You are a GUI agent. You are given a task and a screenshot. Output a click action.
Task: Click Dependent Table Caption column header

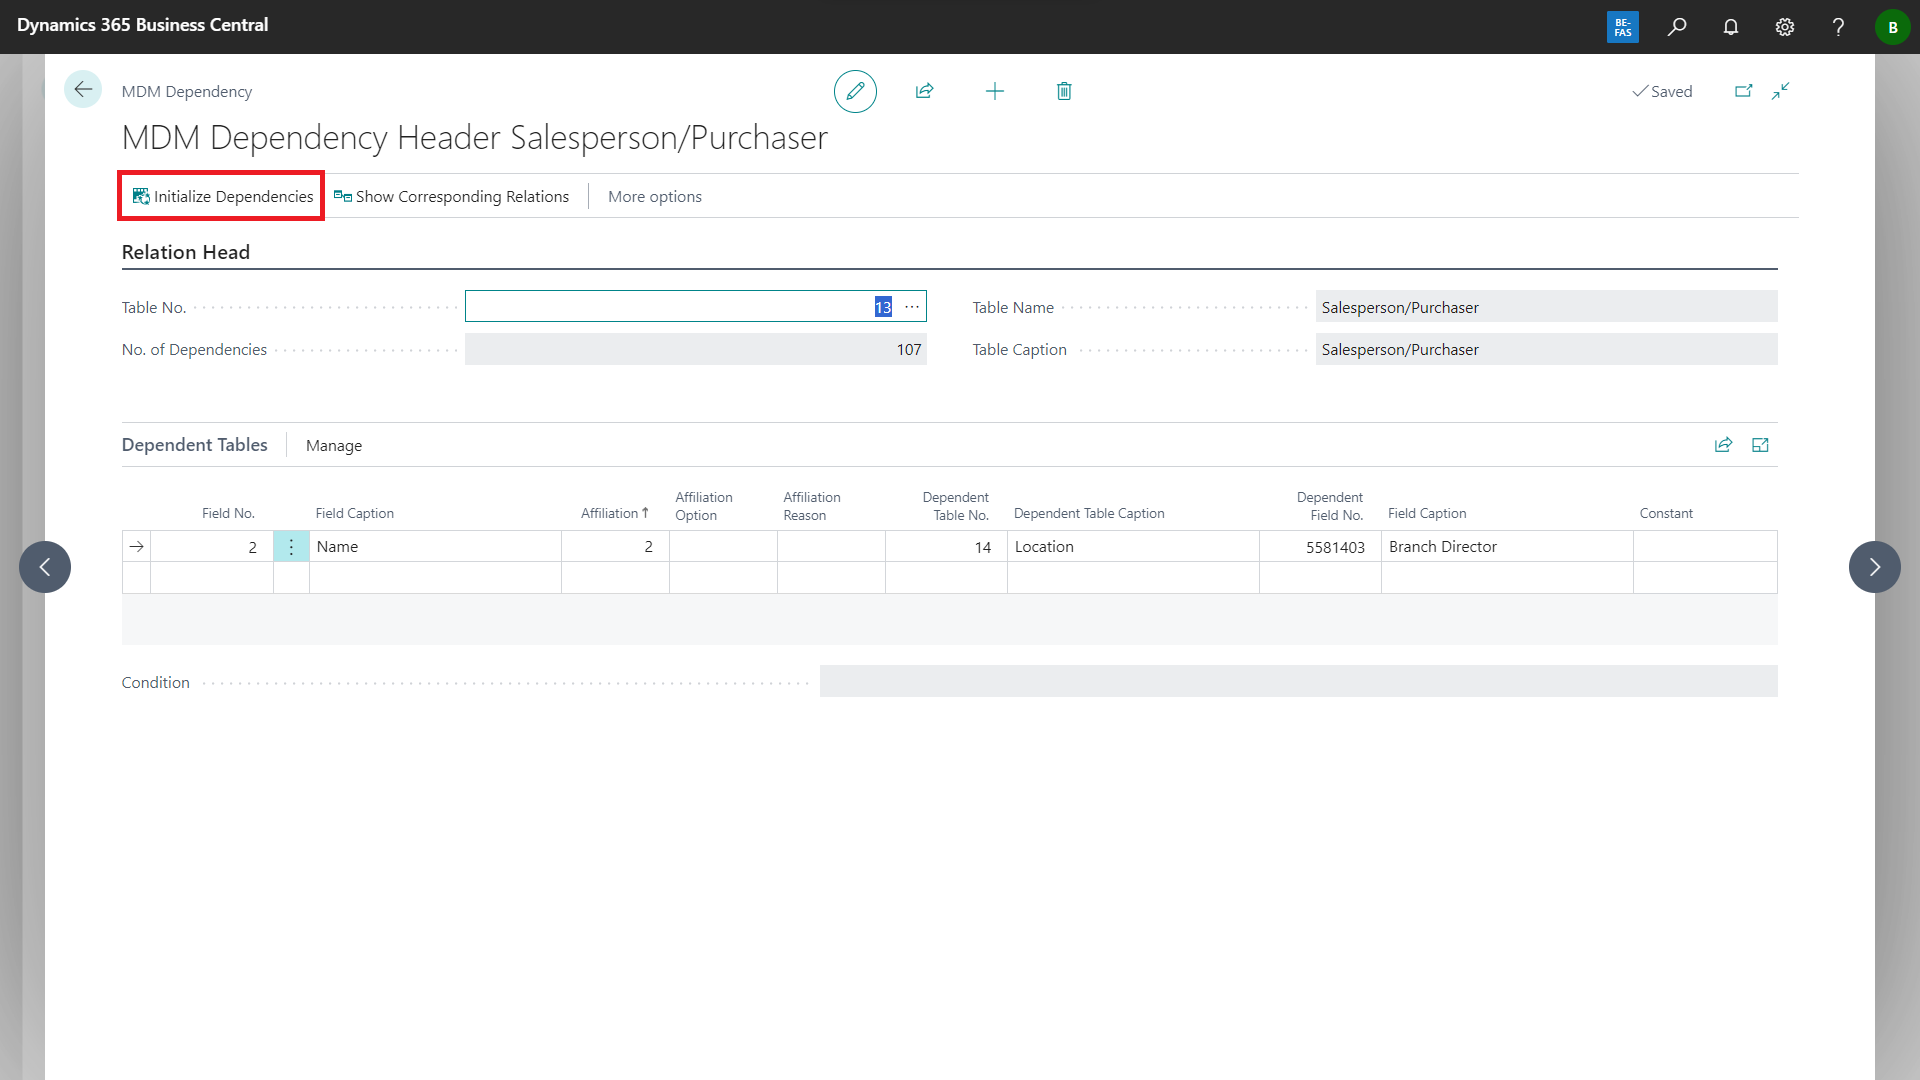click(1089, 513)
